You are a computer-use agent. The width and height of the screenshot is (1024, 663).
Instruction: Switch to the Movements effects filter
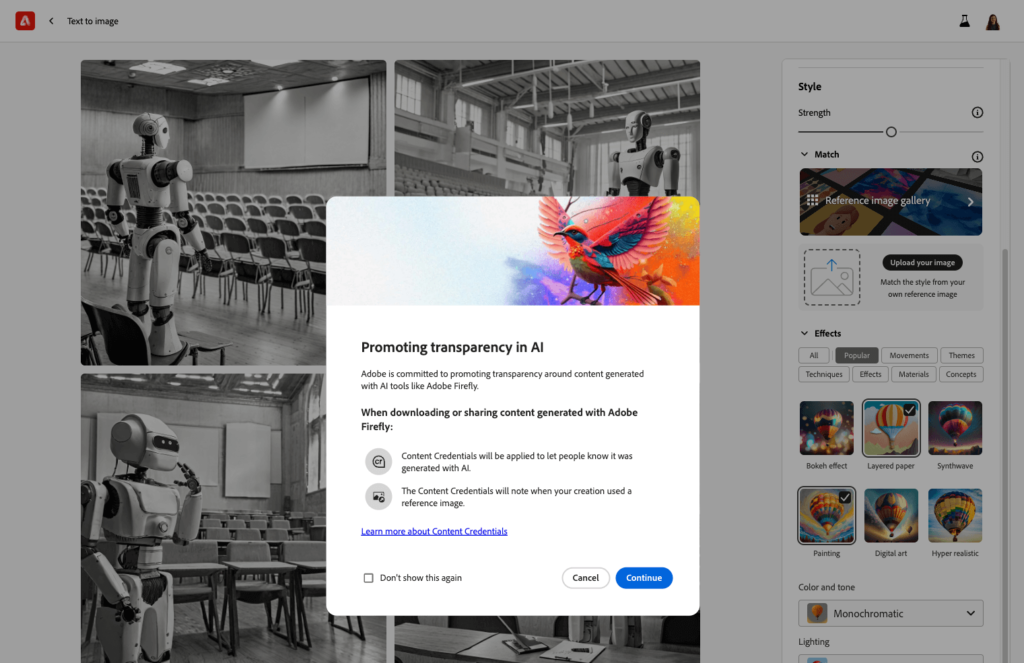pyautogui.click(x=908, y=355)
